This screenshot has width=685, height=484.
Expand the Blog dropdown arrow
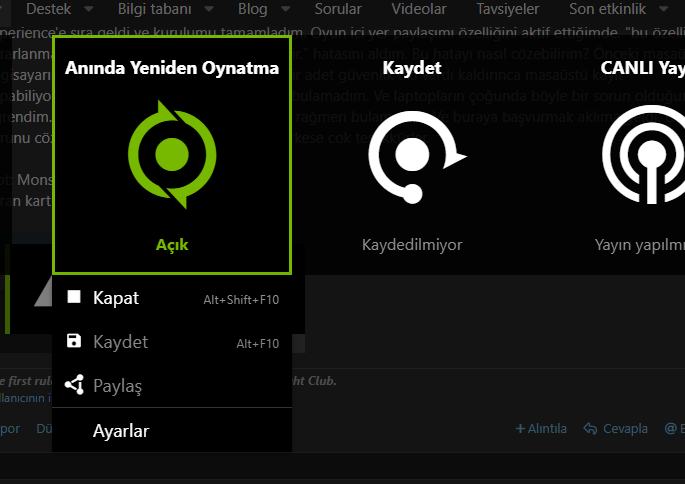click(x=287, y=9)
